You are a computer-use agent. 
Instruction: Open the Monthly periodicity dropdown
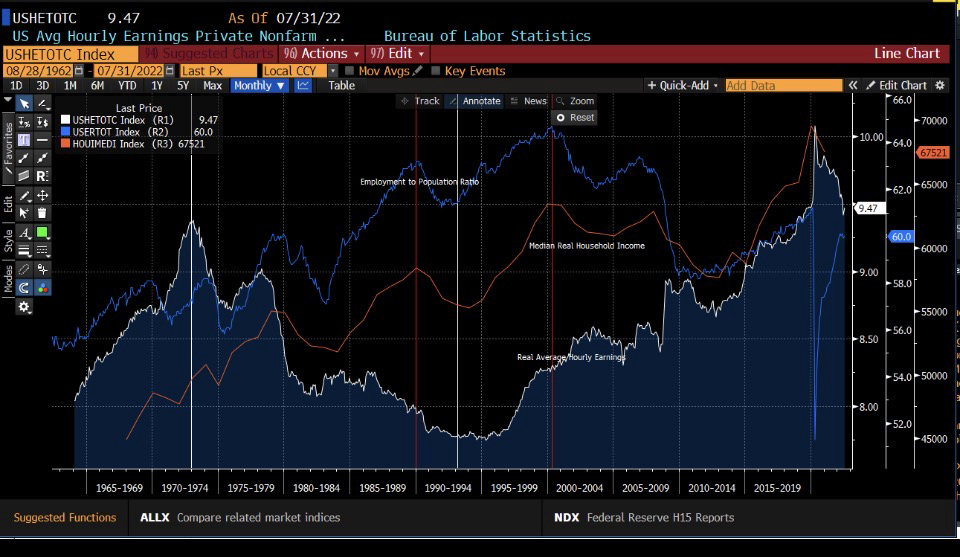259,86
